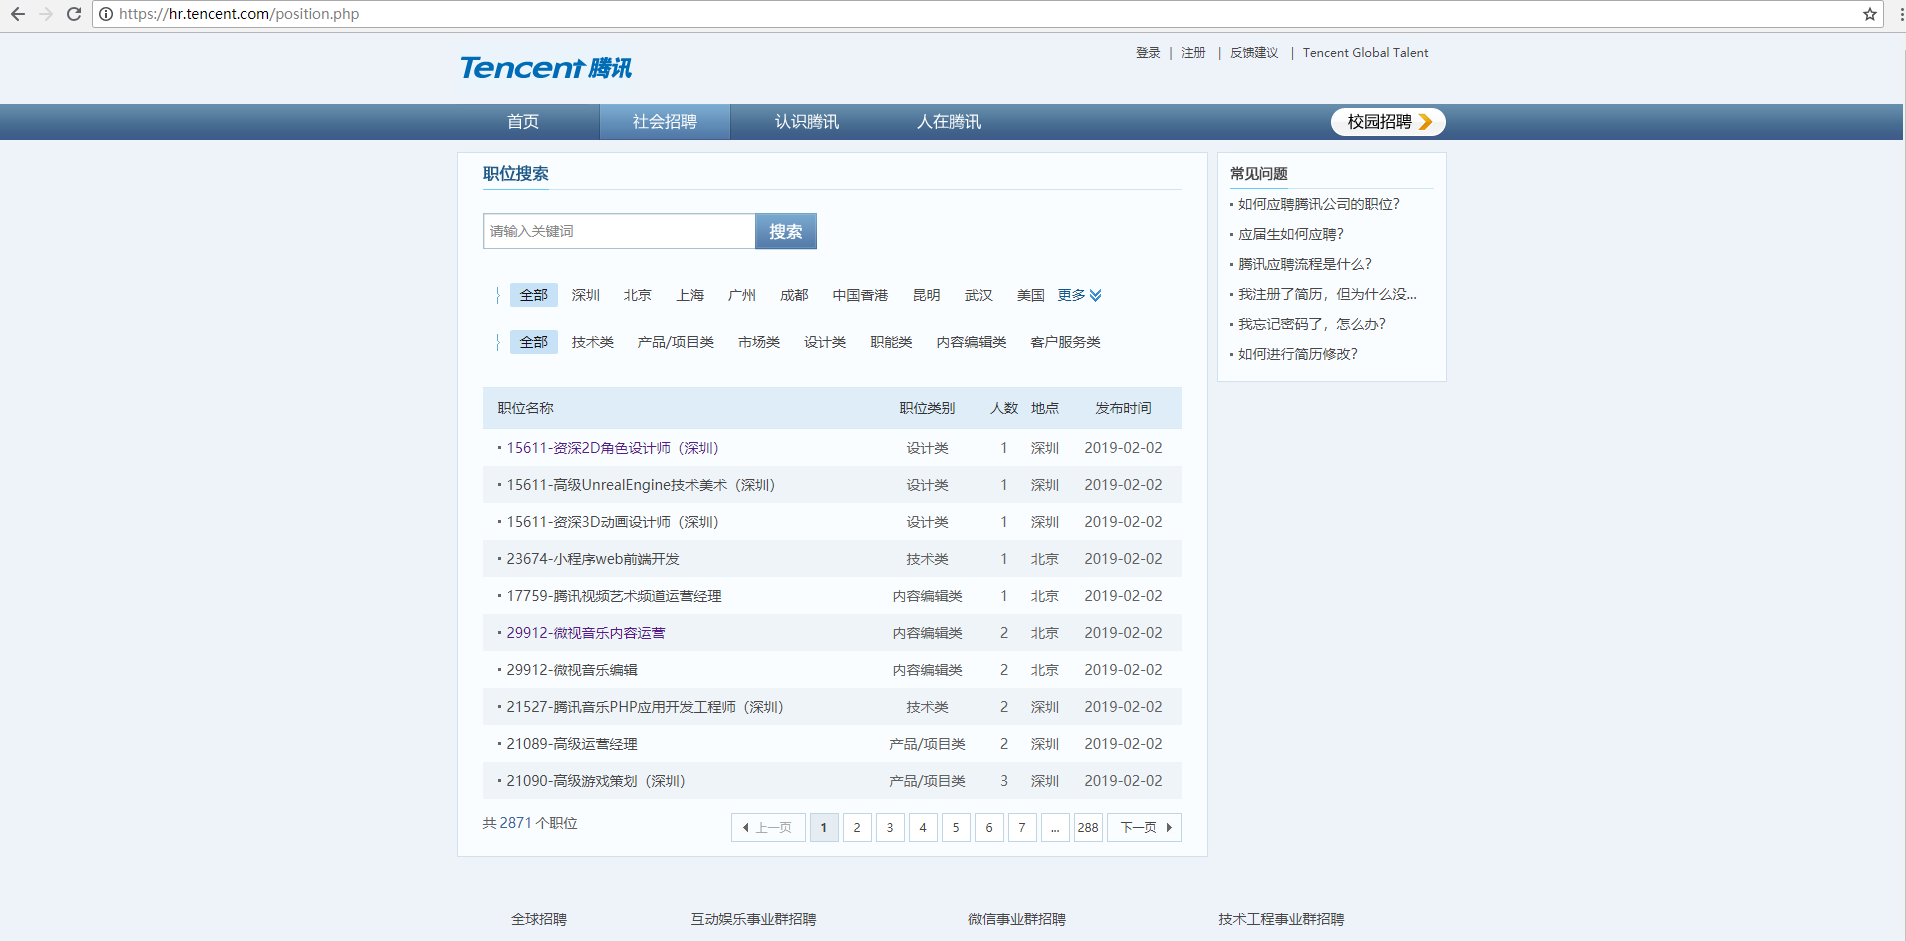Open job 23674-小程序web前端开发

pyautogui.click(x=593, y=559)
